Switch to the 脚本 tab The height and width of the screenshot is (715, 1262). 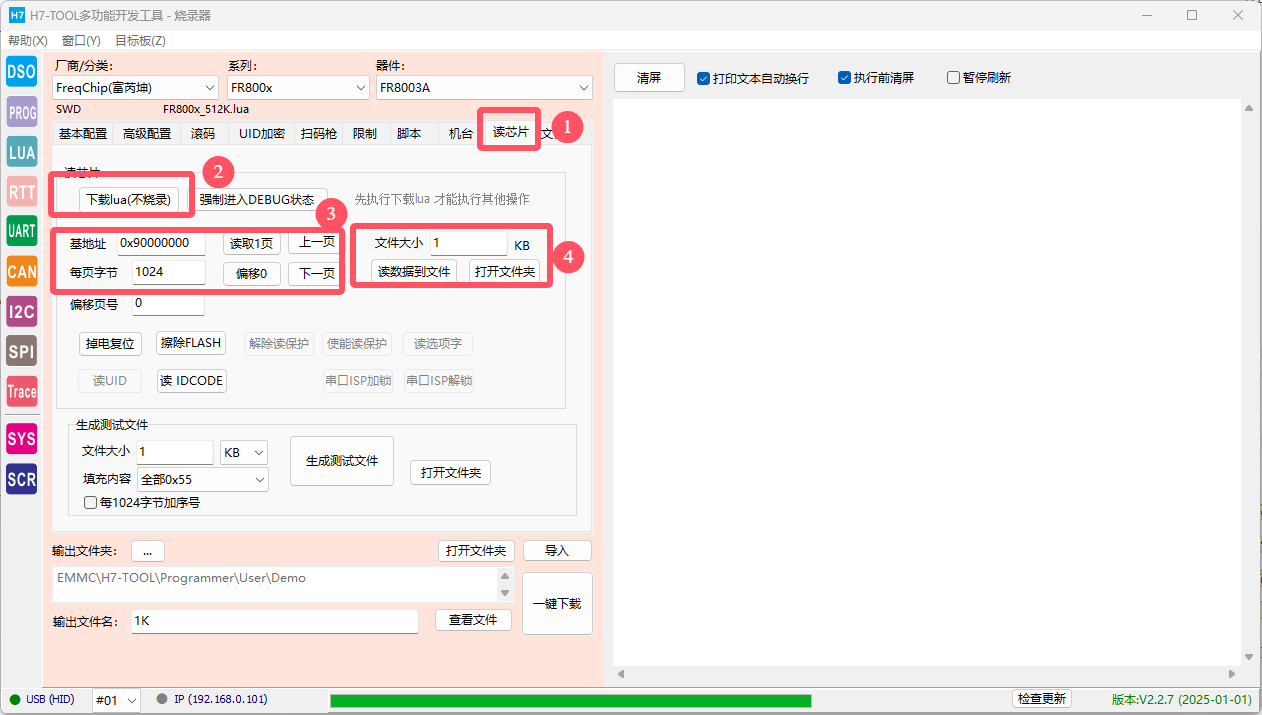[409, 134]
